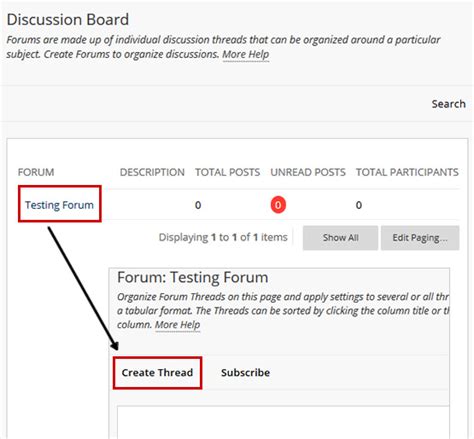The height and width of the screenshot is (439, 474).
Task: Click the total posts count for Testing Forum
Action: tap(198, 205)
